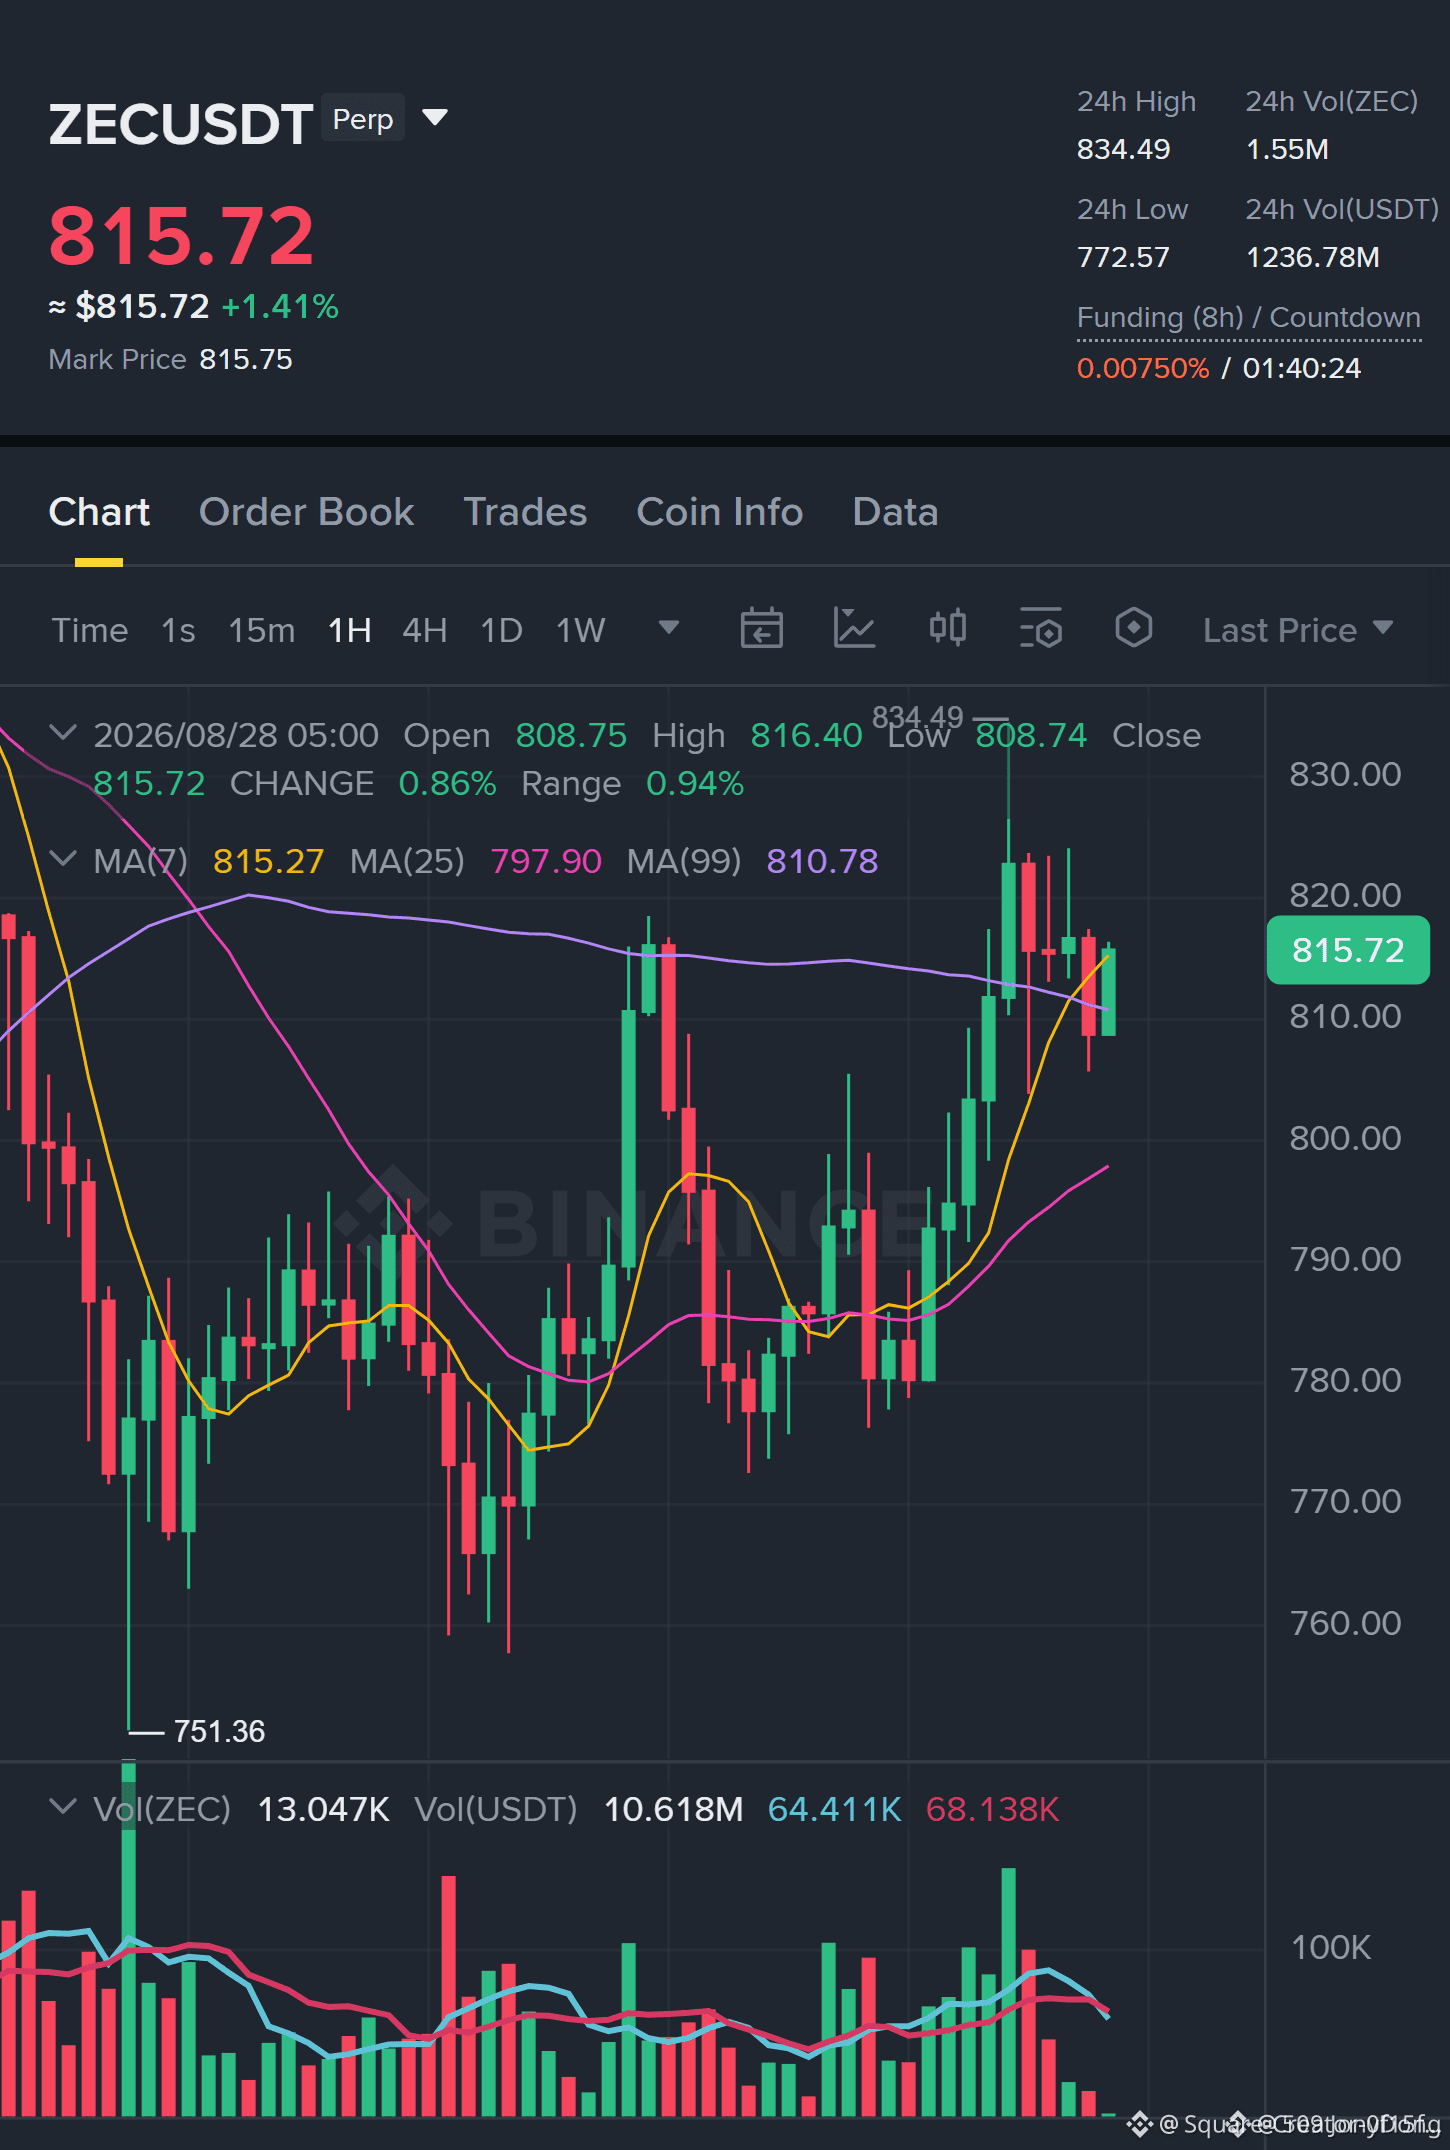Open Funding (8h) / Countdown details
The width and height of the screenshot is (1450, 2150).
pyautogui.click(x=1248, y=317)
